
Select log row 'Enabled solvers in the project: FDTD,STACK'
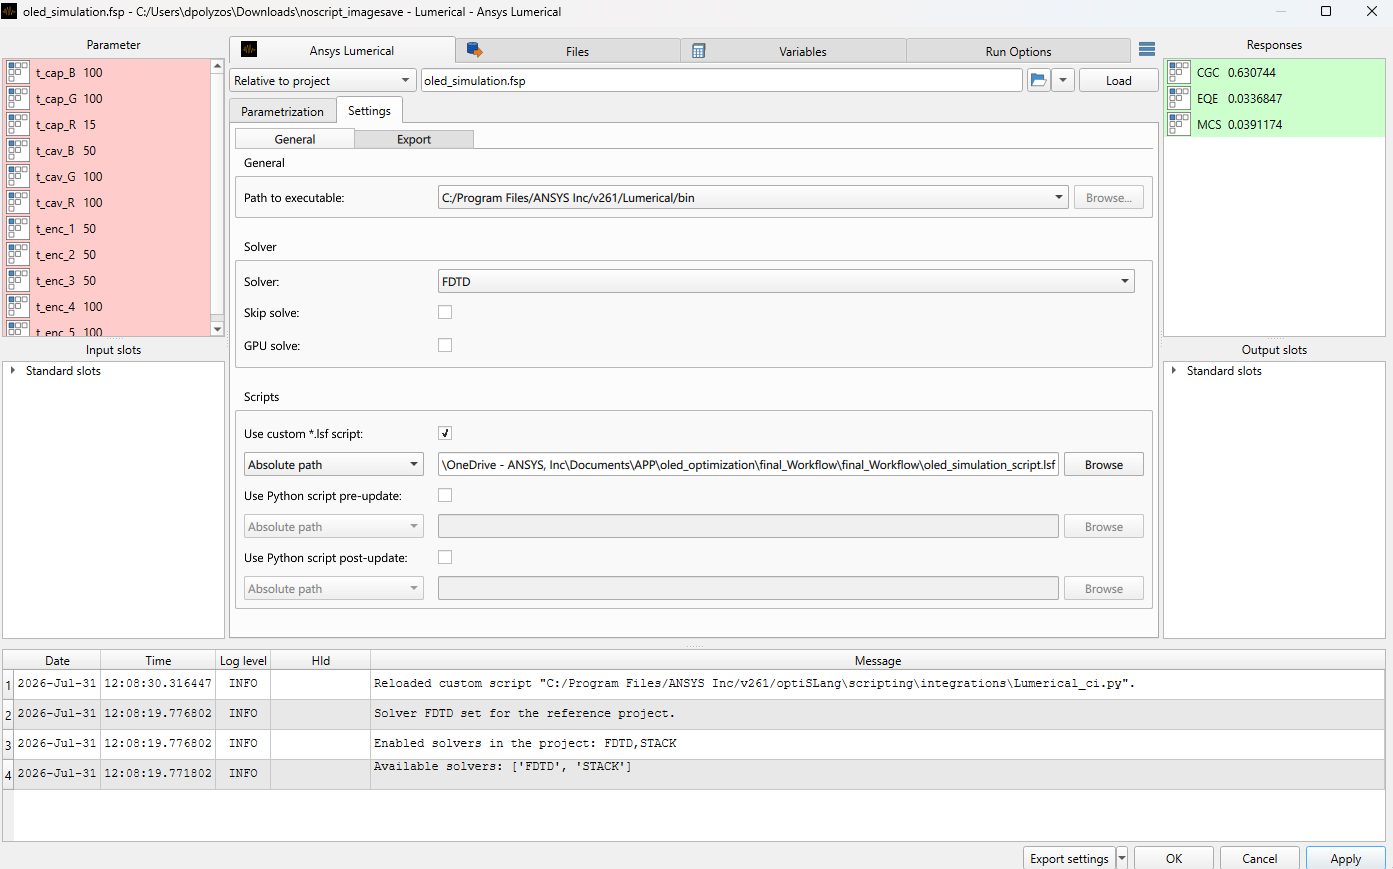(693, 744)
